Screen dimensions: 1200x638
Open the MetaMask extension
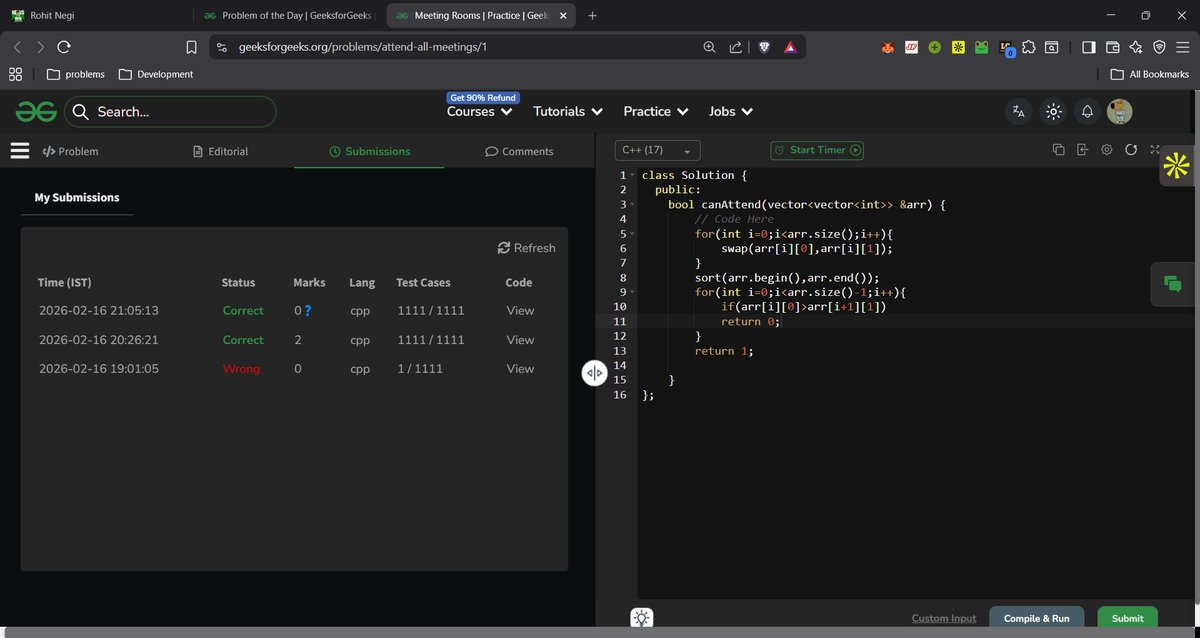pyautogui.click(x=888, y=47)
